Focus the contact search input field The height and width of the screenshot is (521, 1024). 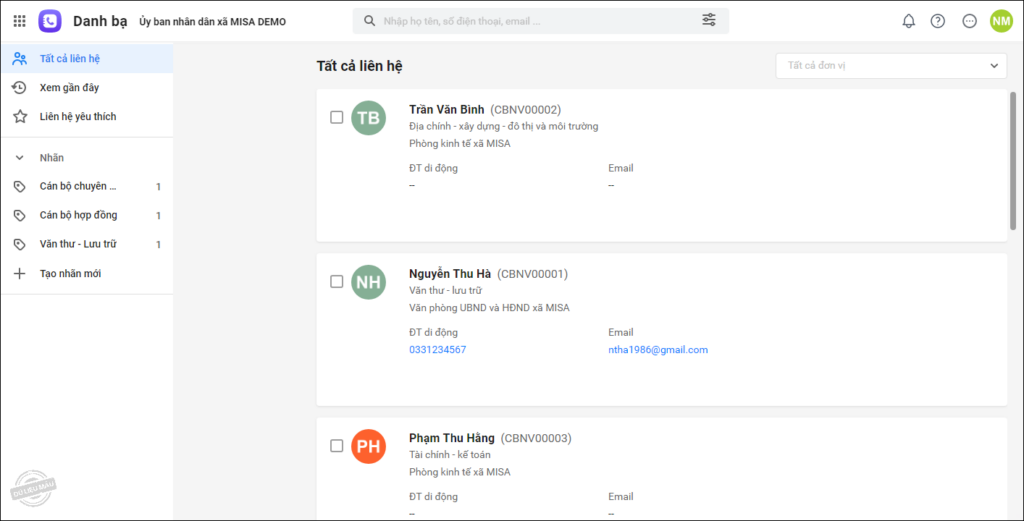click(530, 21)
